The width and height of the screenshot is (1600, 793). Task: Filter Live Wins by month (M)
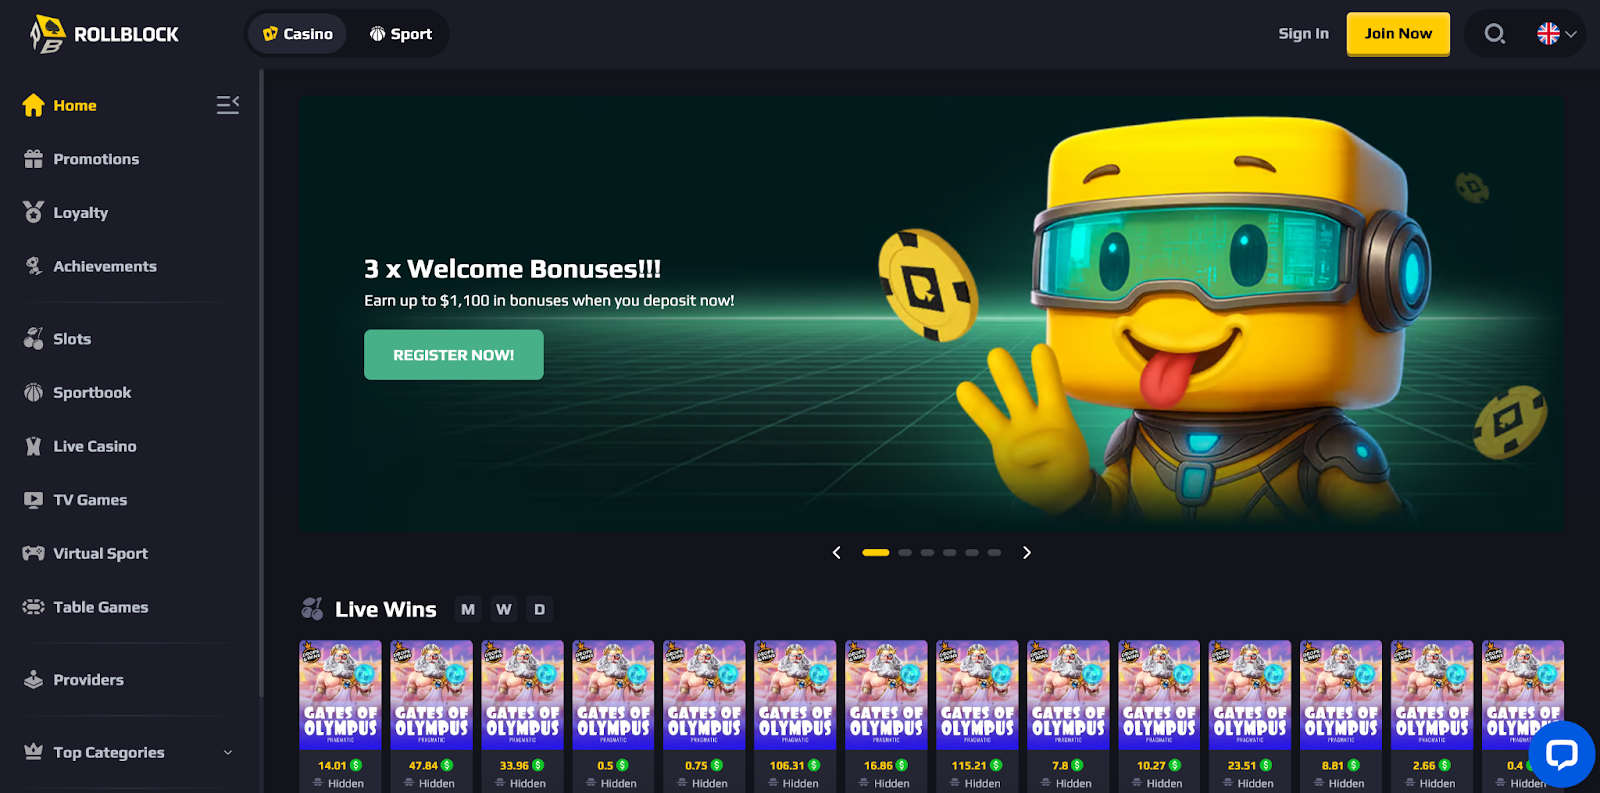click(x=468, y=609)
